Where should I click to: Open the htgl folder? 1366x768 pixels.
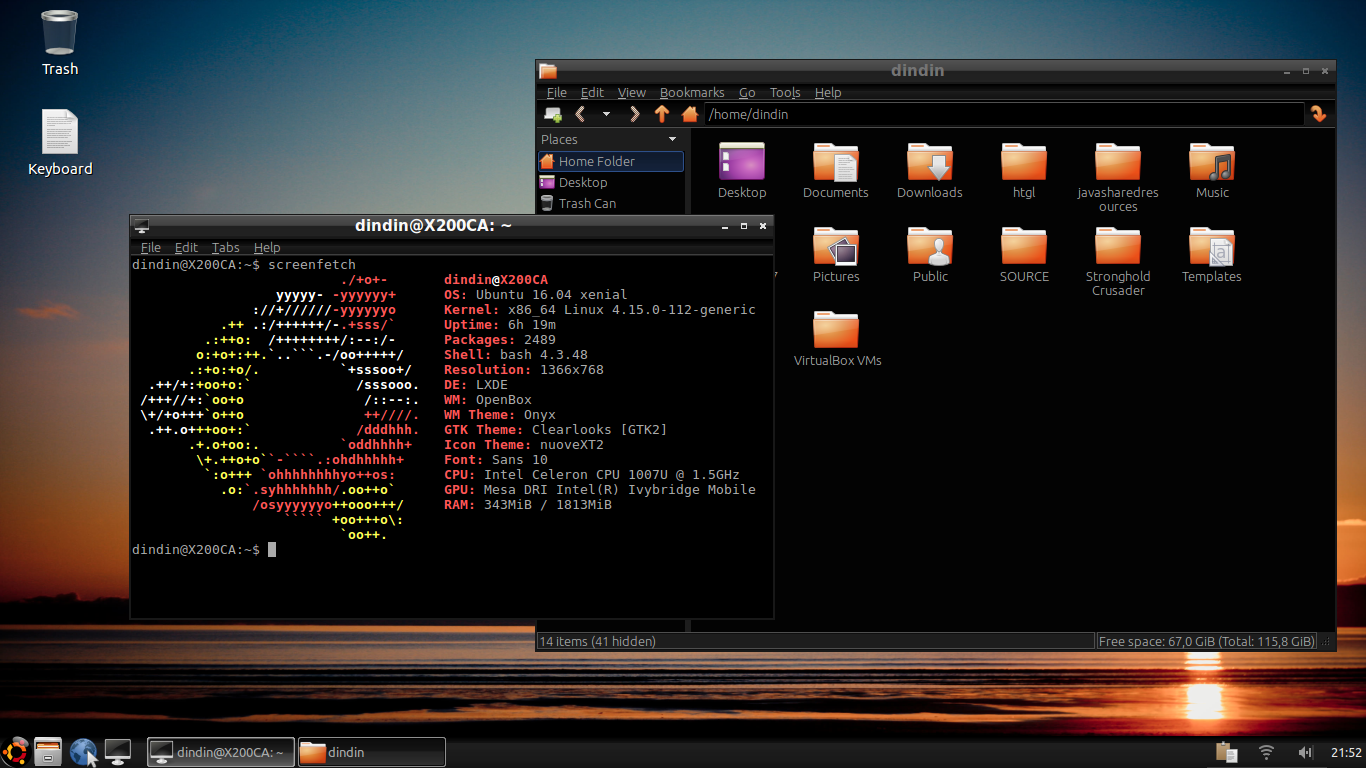click(1024, 171)
